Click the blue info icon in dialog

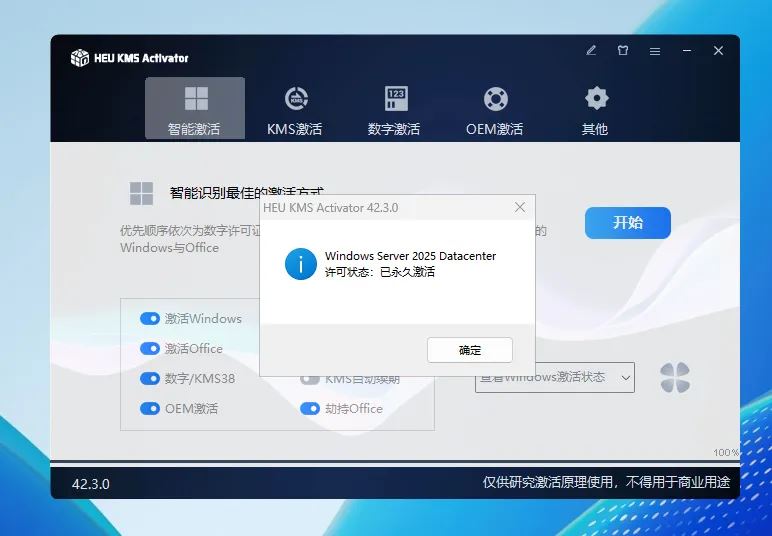click(x=301, y=264)
